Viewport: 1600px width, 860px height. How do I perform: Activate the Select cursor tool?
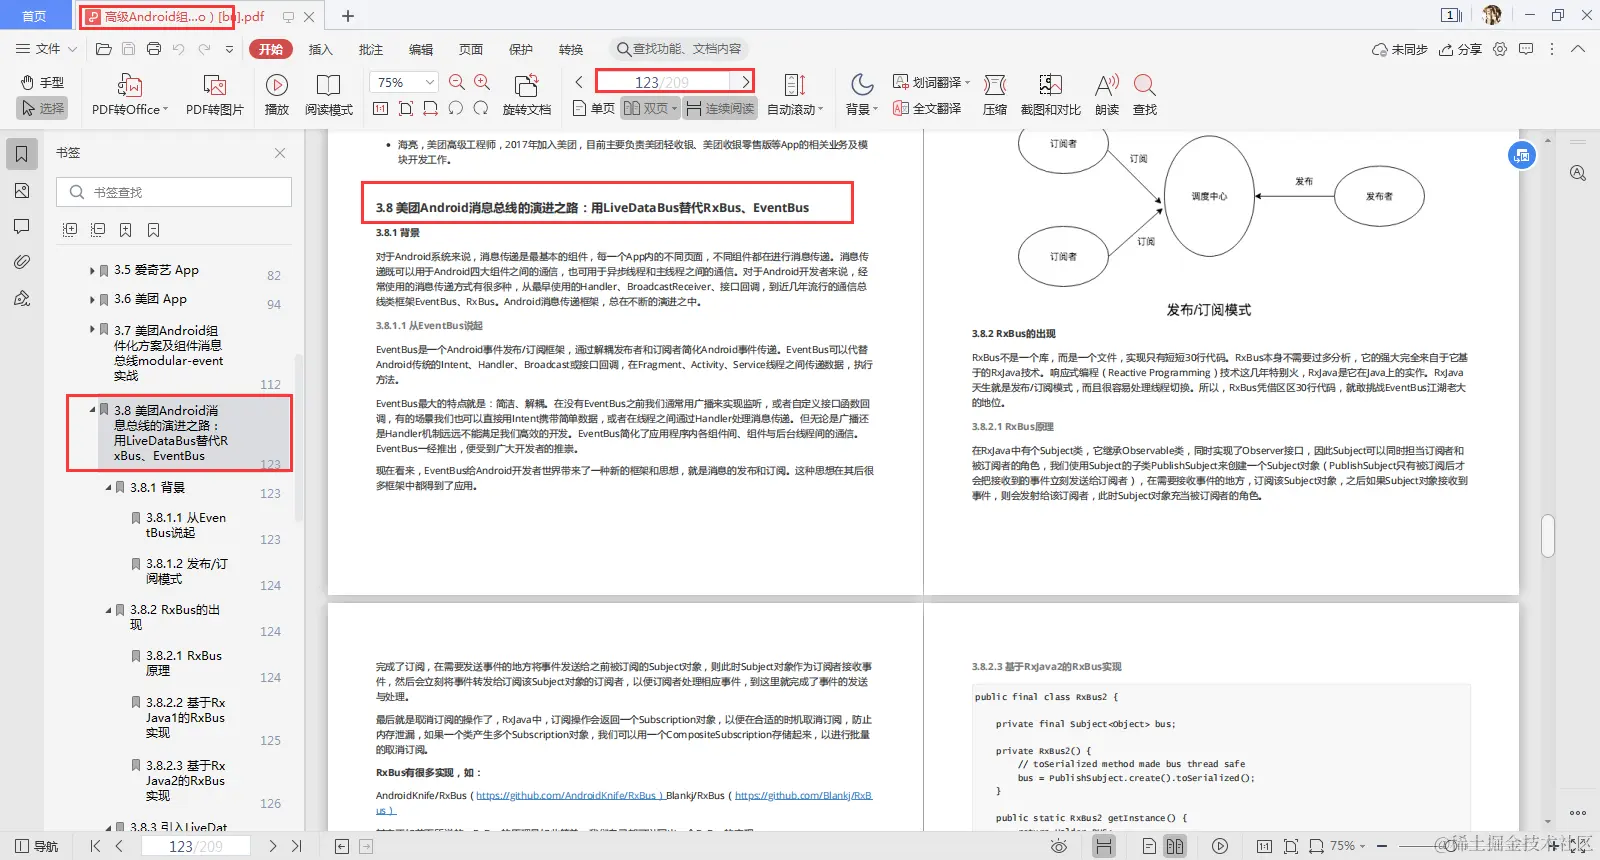click(42, 108)
